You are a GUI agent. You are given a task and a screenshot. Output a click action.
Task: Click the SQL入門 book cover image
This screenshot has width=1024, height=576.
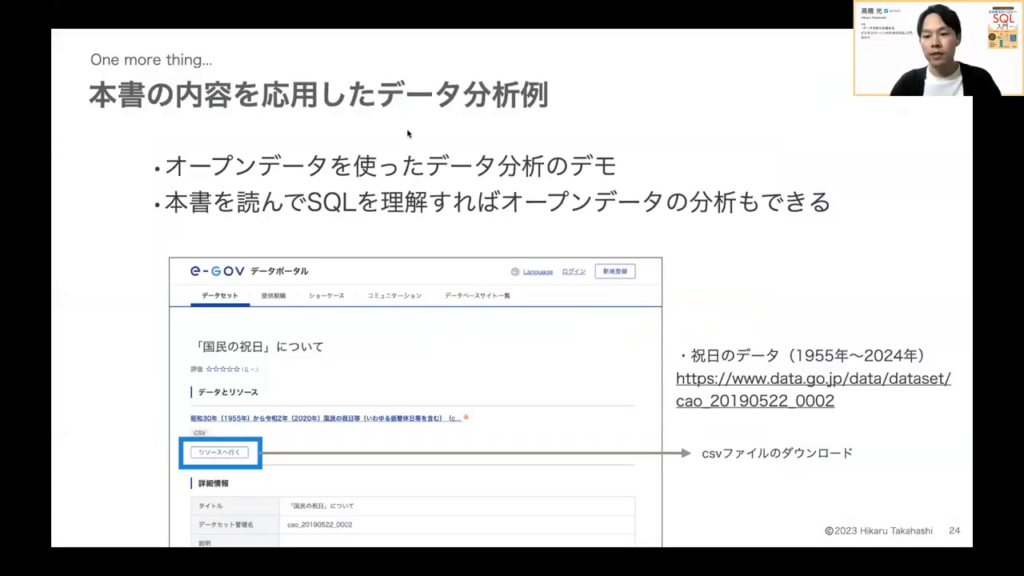click(x=1001, y=26)
